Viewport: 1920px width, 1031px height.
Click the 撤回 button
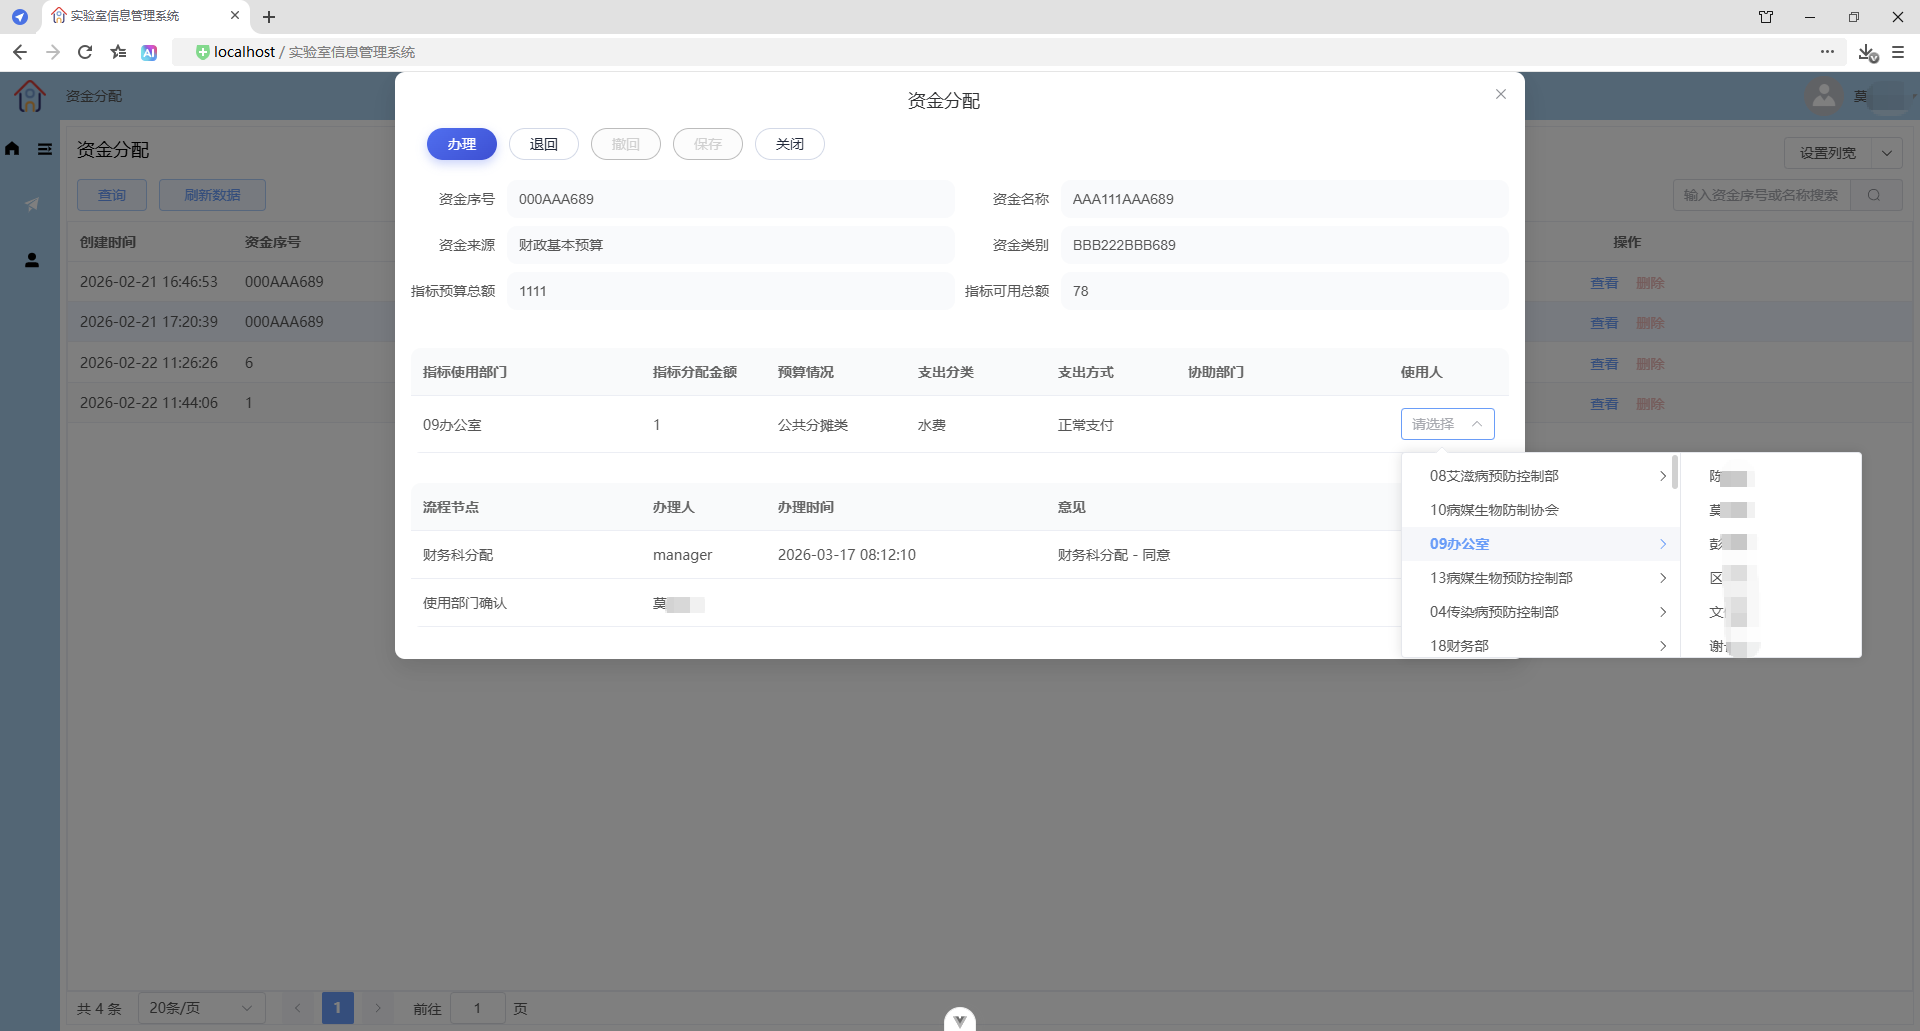tap(626, 144)
